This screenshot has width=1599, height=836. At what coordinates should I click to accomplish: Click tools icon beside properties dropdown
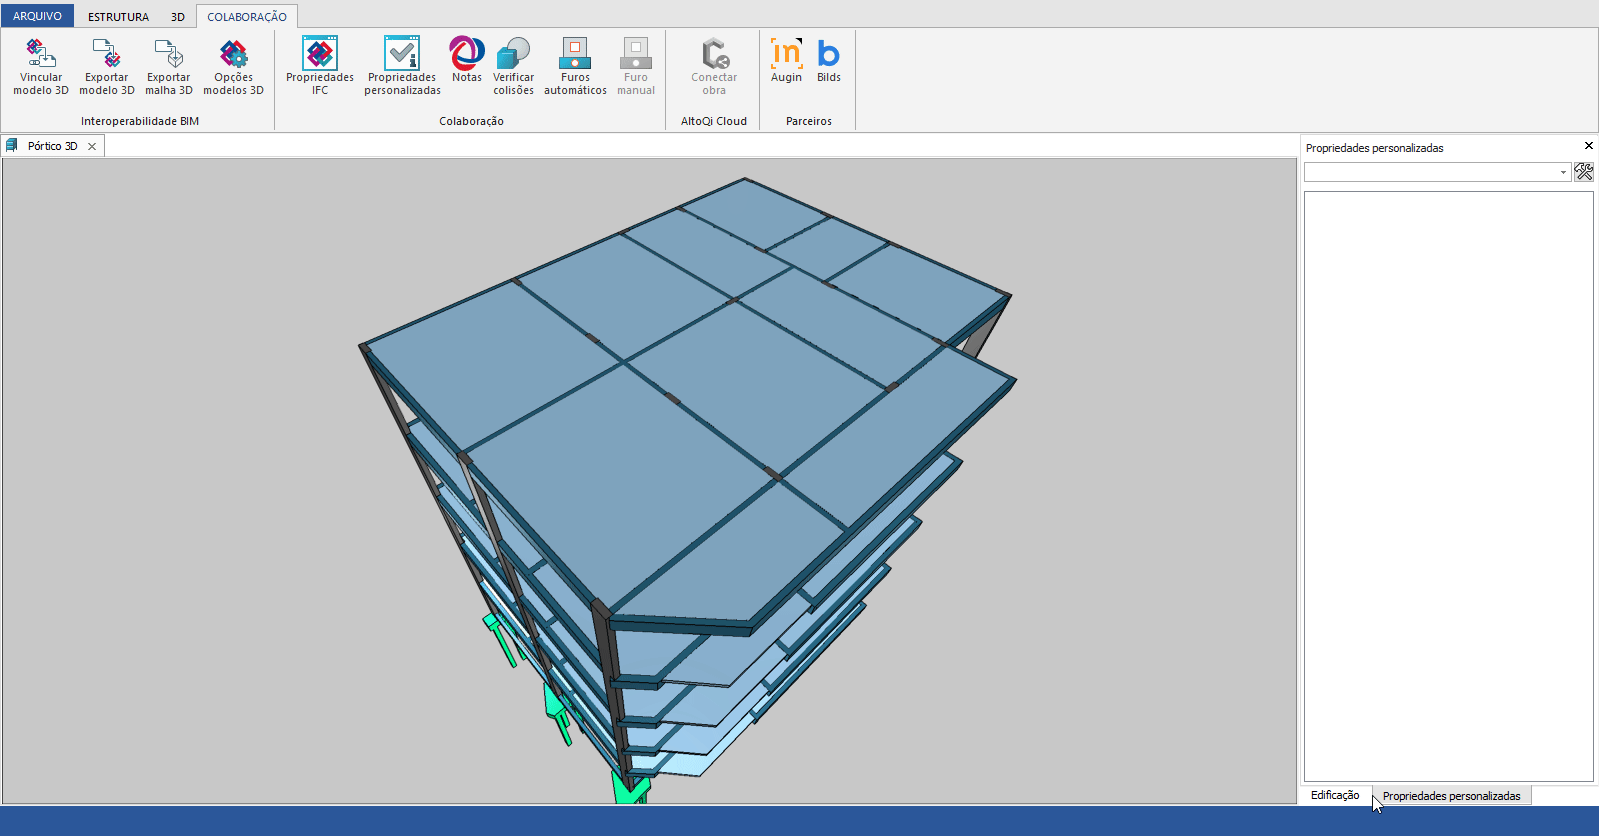click(x=1584, y=172)
